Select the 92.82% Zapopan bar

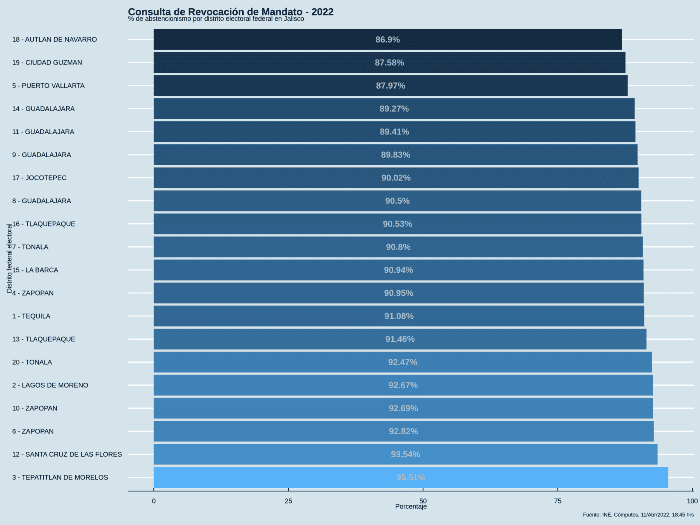[403, 431]
